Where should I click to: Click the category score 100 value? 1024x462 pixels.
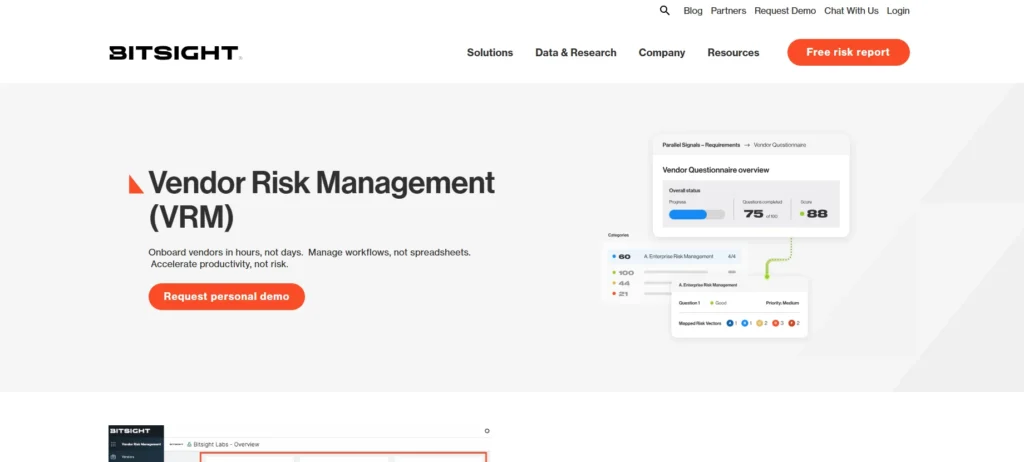[x=626, y=272]
